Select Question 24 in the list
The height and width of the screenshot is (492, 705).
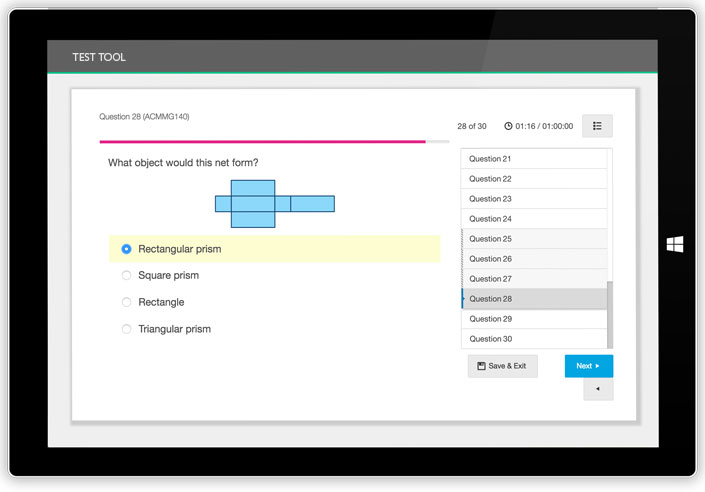[534, 219]
